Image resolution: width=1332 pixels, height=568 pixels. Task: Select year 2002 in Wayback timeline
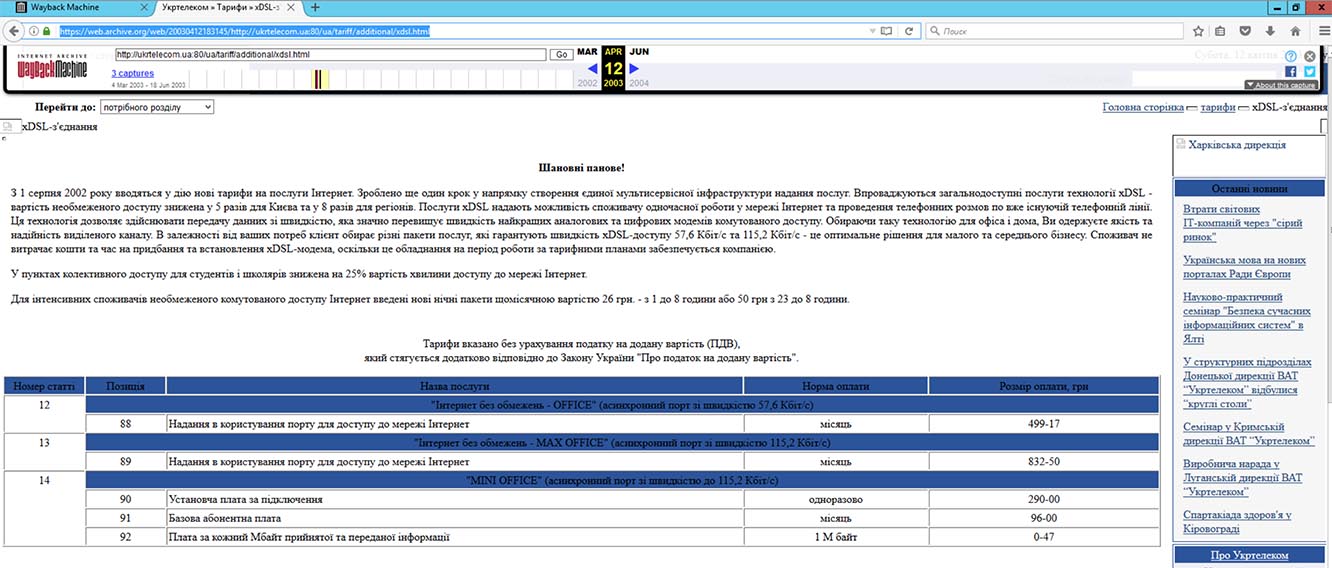[x=588, y=83]
